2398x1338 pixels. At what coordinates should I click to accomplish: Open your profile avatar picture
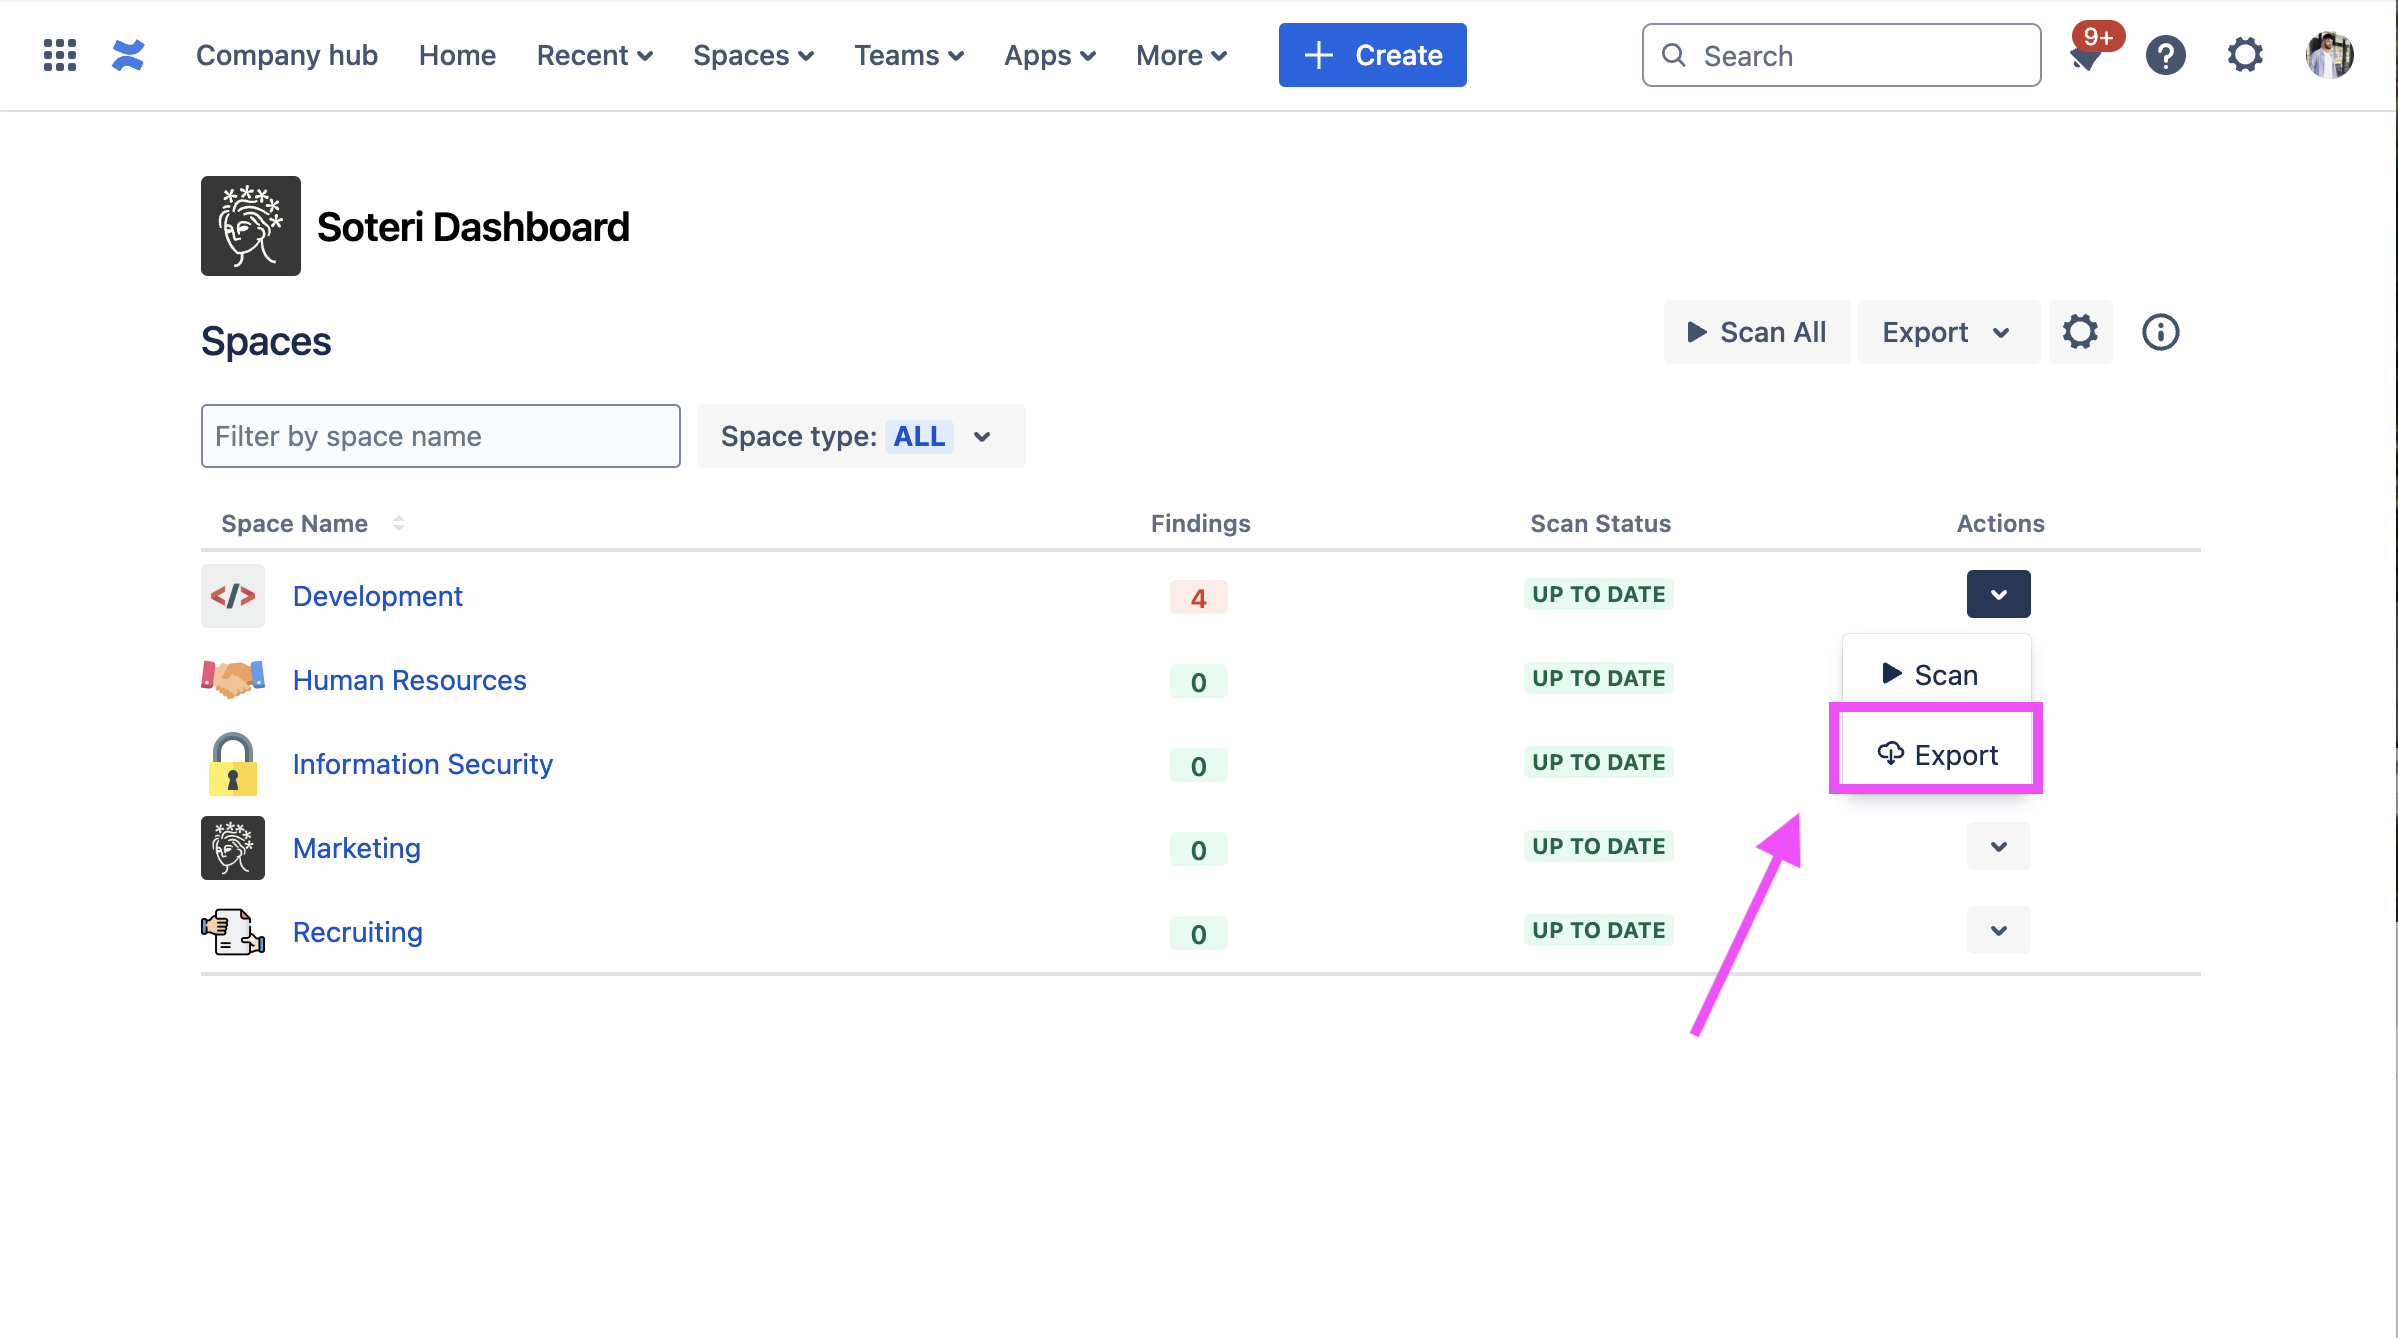click(x=2329, y=55)
